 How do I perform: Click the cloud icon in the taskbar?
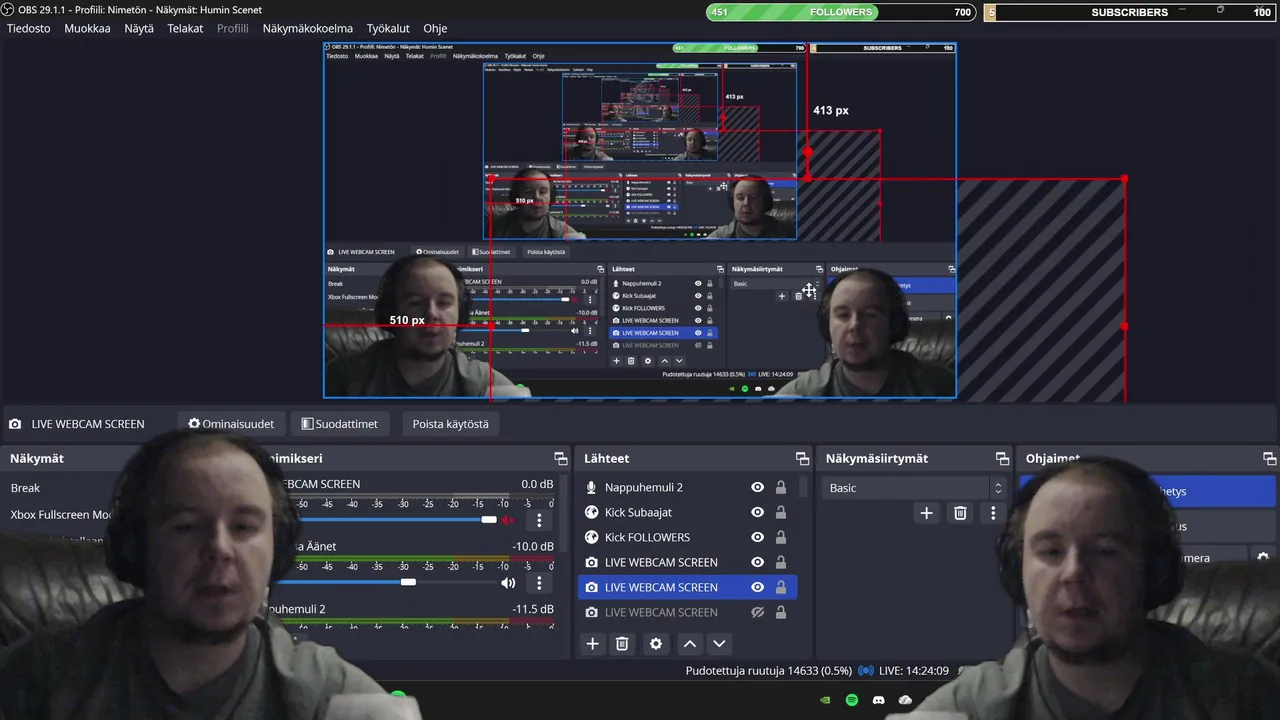pos(905,701)
